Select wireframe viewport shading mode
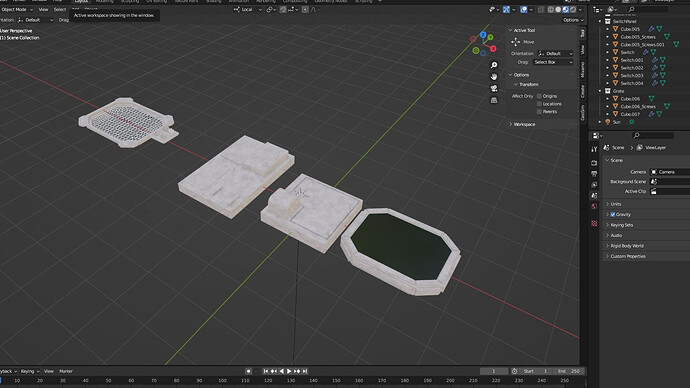This screenshot has width=690, height=388. pos(551,9)
